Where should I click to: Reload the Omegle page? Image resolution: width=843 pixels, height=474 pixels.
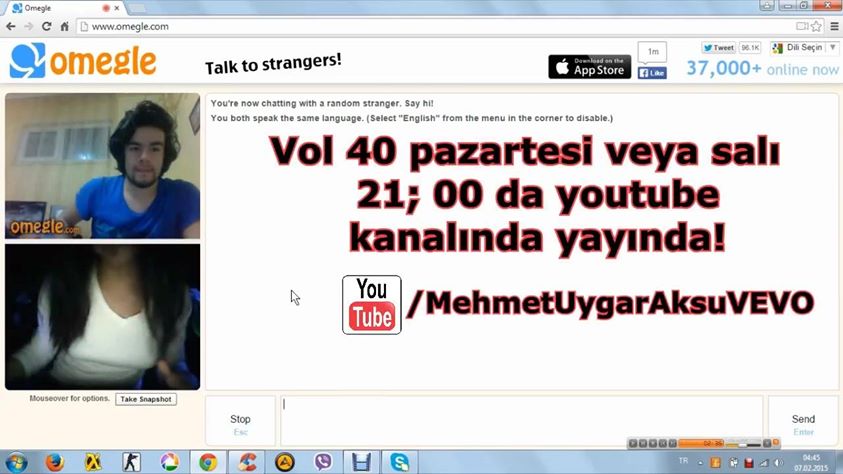click(x=46, y=26)
